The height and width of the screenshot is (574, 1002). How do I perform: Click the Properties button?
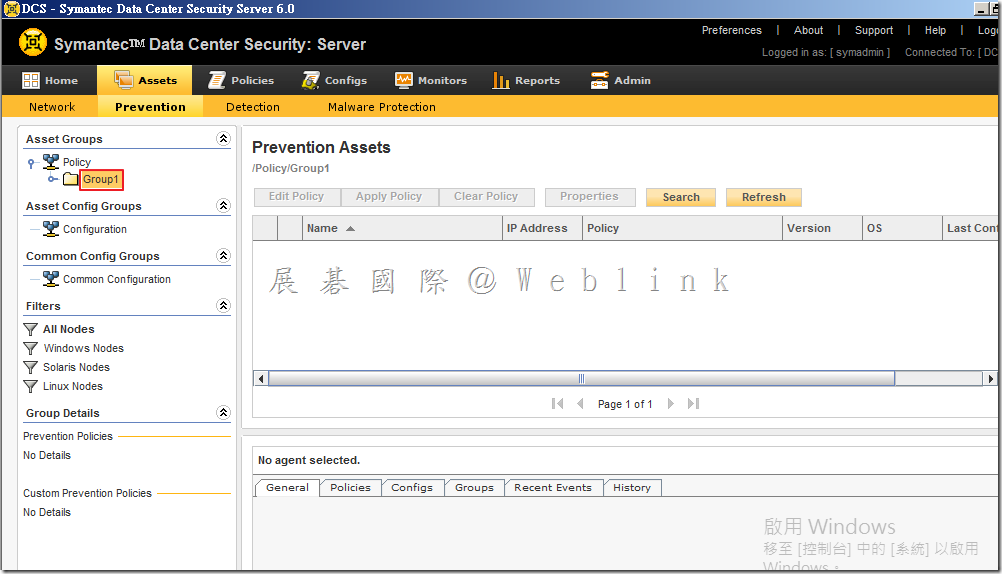click(x=589, y=197)
